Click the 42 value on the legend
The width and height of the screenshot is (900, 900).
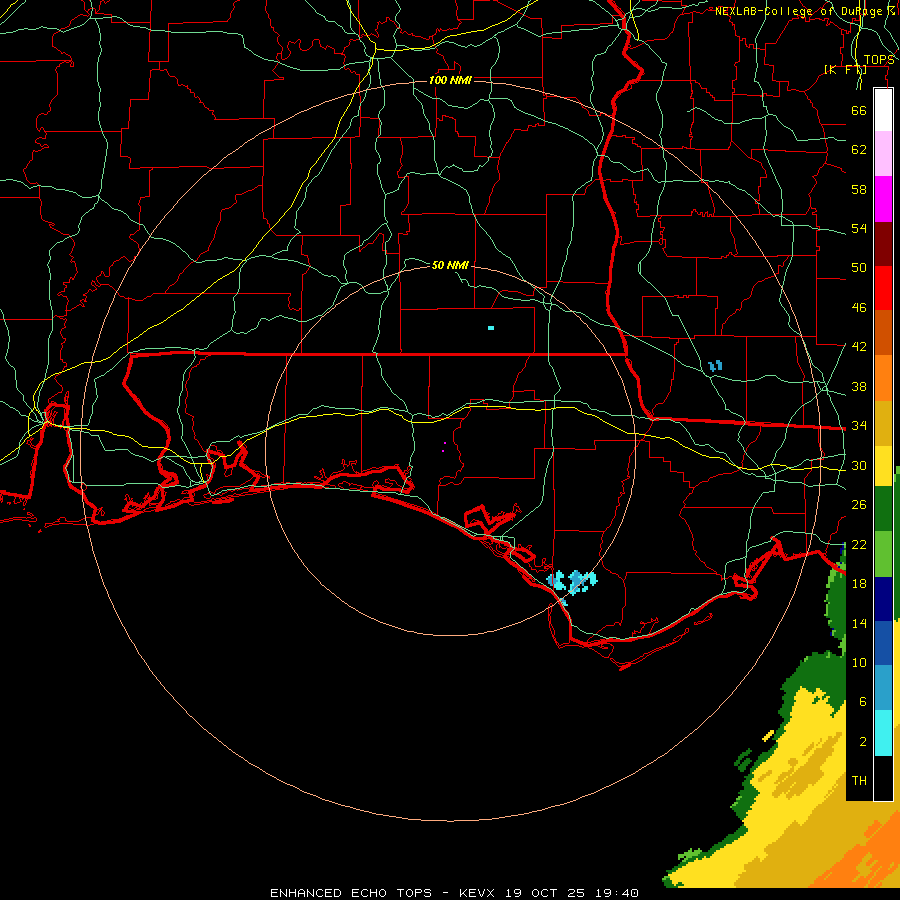(x=859, y=347)
